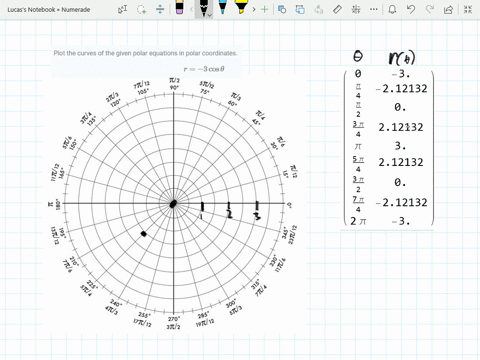Click the 2π entry in the table

tap(358, 221)
